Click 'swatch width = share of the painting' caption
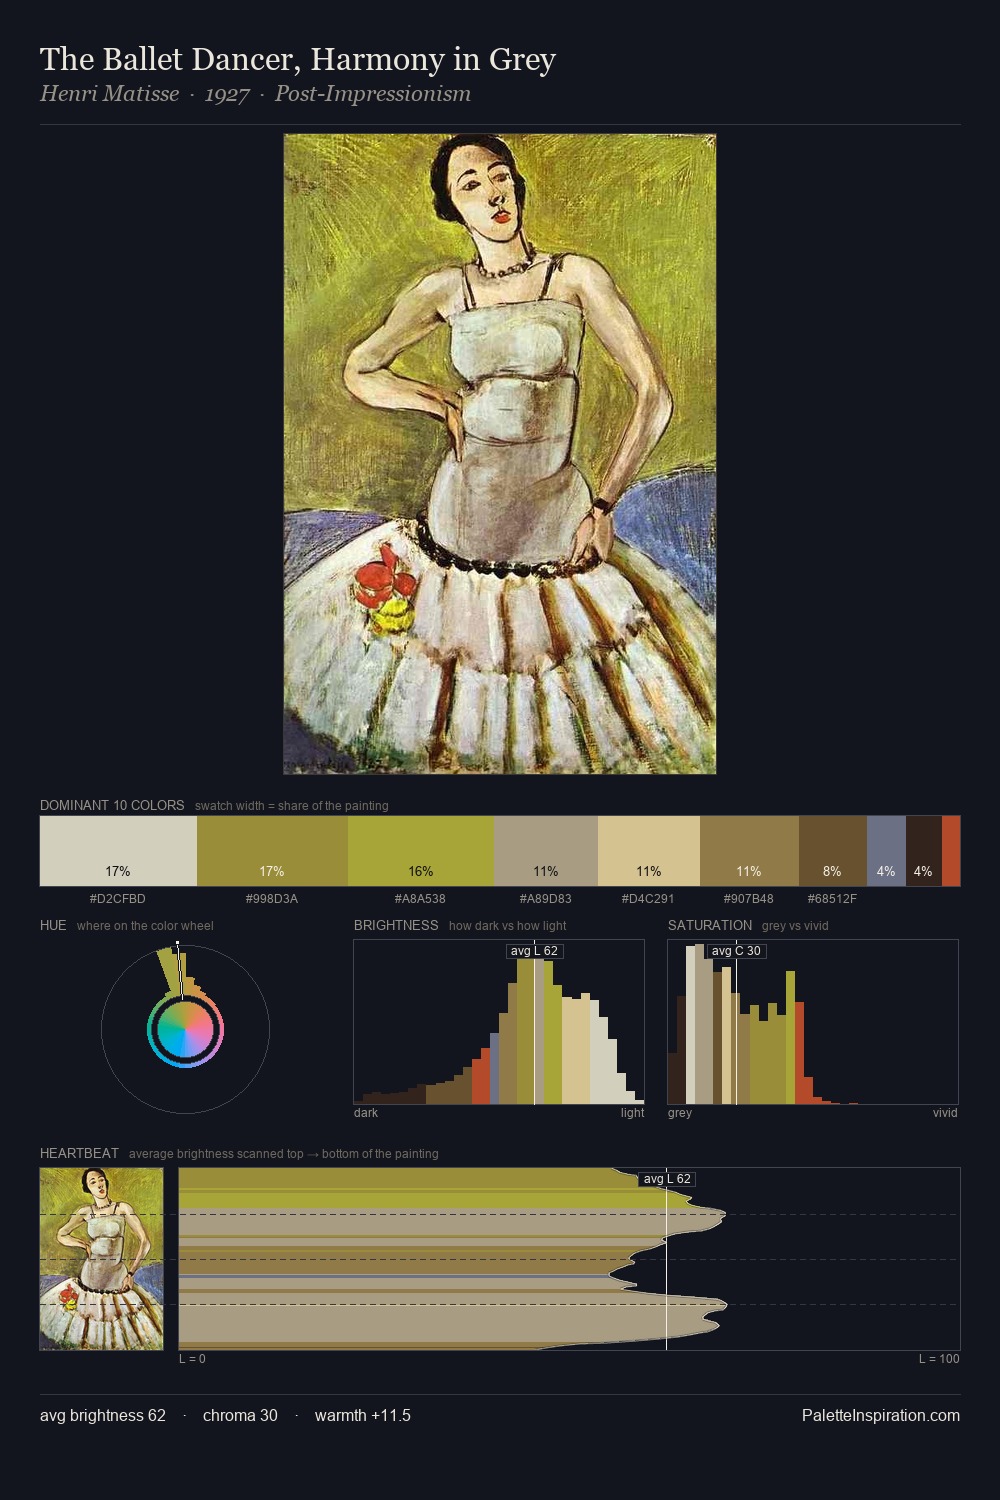Image resolution: width=1000 pixels, height=1500 pixels. (292, 806)
